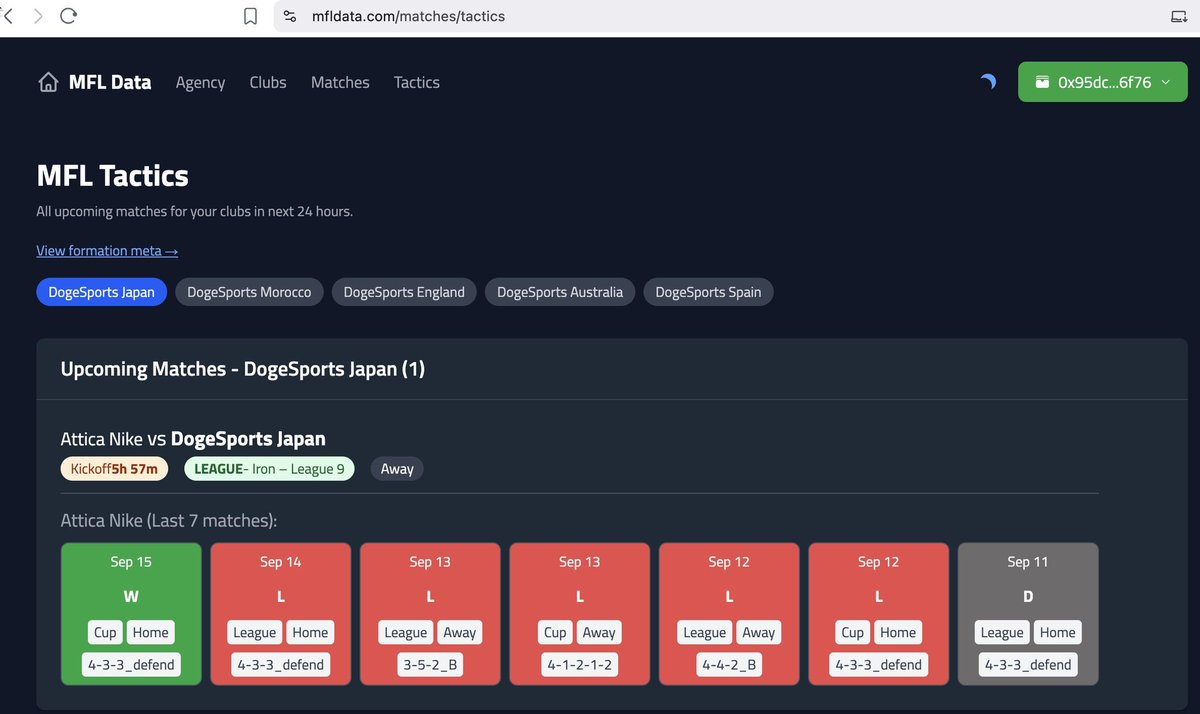Click the Cup tag on the Sep 15 card
Viewport: 1200px width, 714px height.
(106, 632)
